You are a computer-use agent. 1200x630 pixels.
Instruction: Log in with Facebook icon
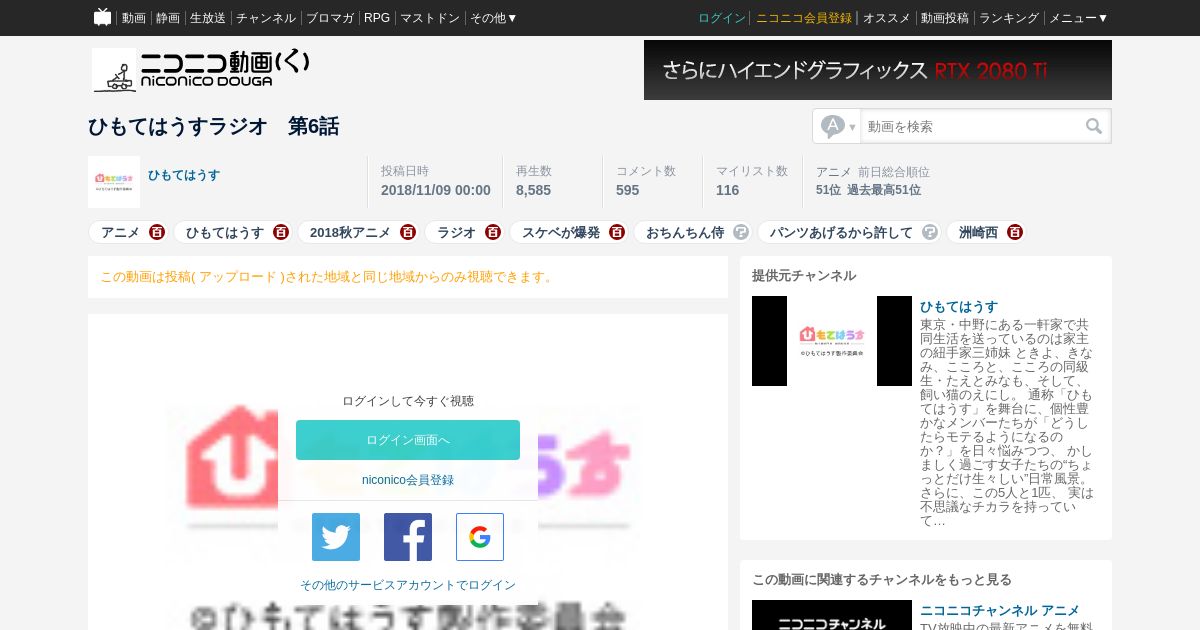[408, 537]
